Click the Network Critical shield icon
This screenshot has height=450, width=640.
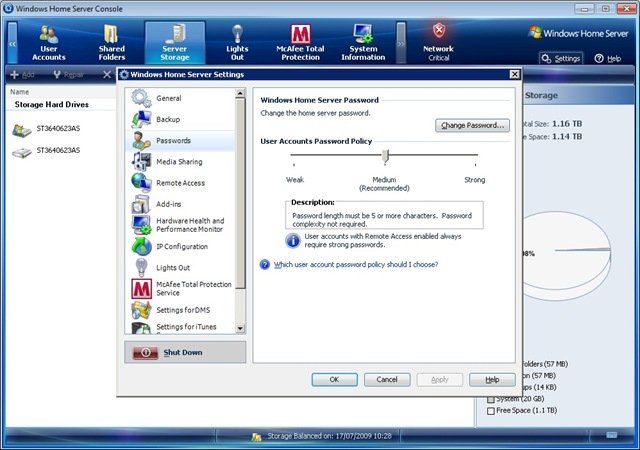pyautogui.click(x=439, y=31)
